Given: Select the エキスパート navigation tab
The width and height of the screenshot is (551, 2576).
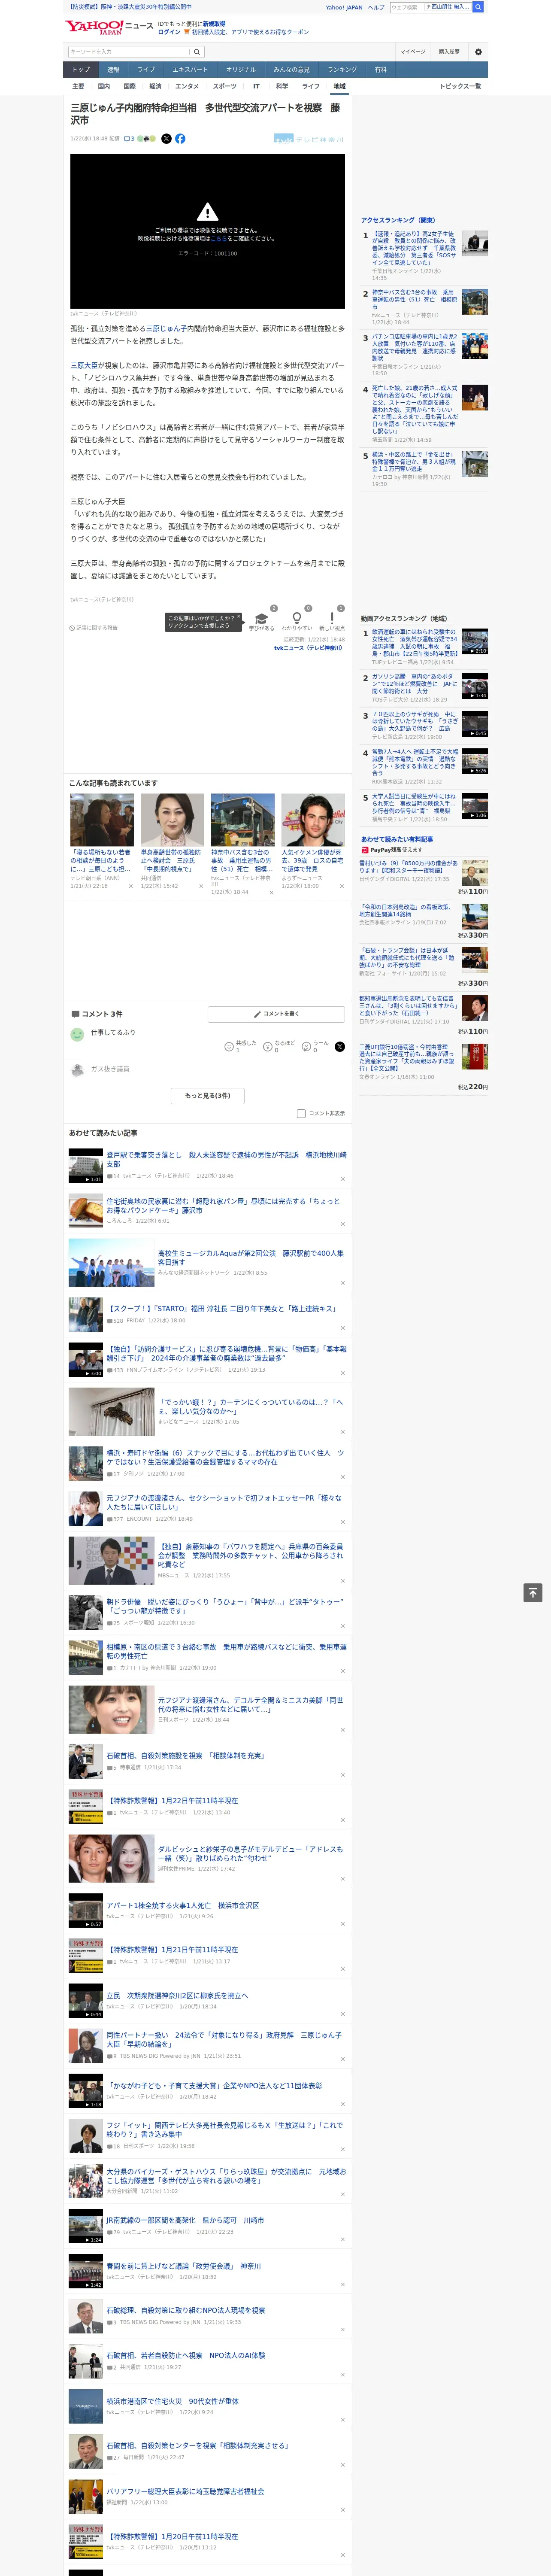Looking at the screenshot, I should click(190, 70).
